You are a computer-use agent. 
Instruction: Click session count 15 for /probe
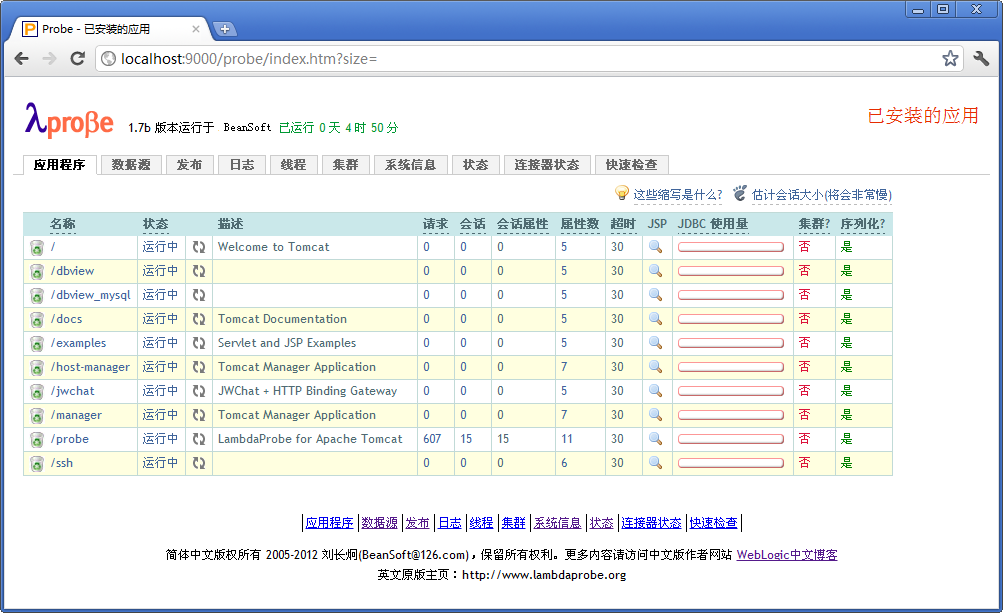point(466,439)
